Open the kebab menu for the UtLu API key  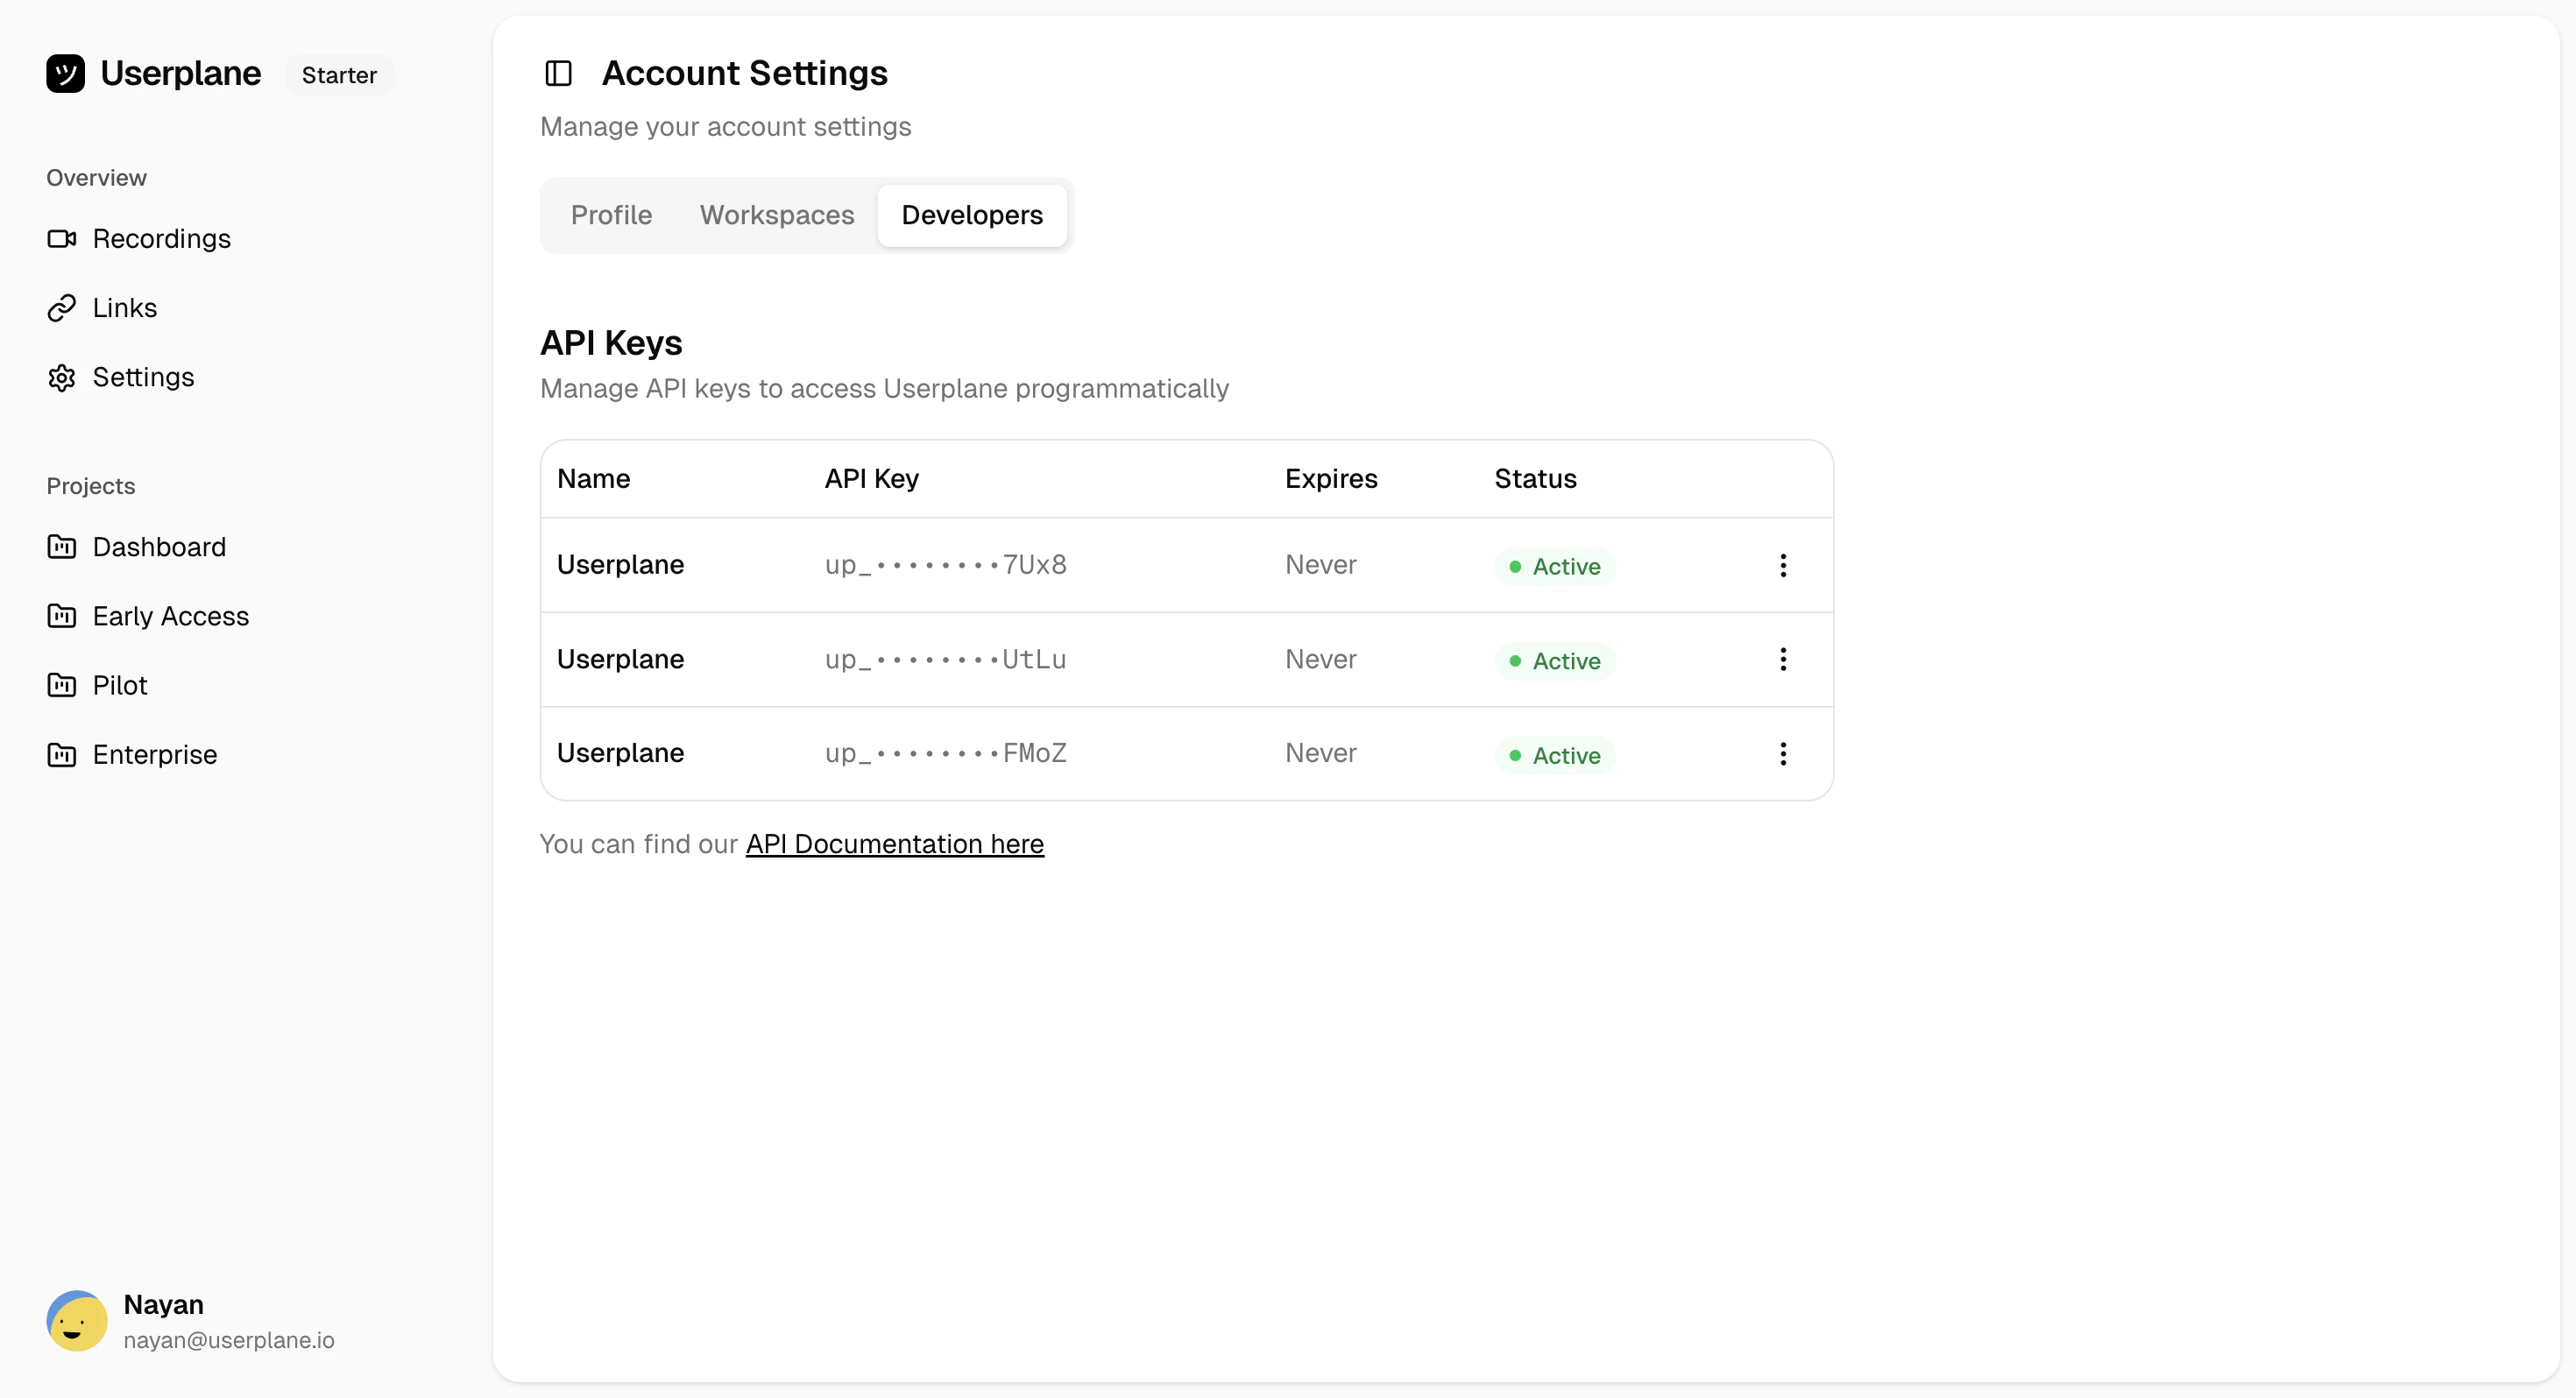click(x=1783, y=659)
